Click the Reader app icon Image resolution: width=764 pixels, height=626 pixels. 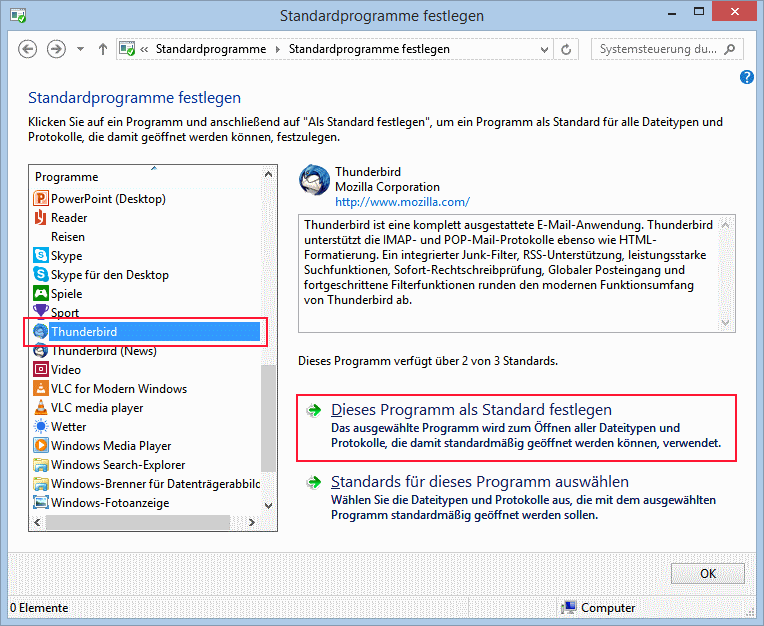40,218
